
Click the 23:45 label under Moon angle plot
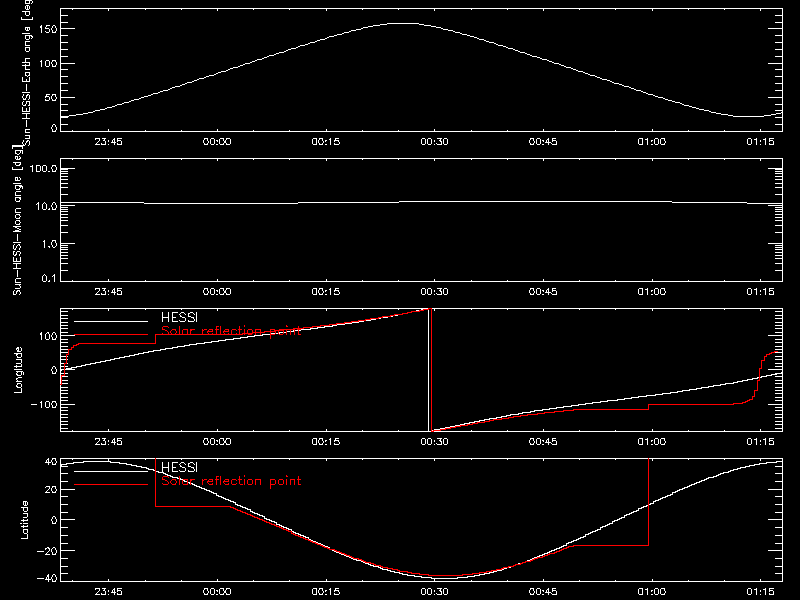click(x=108, y=292)
